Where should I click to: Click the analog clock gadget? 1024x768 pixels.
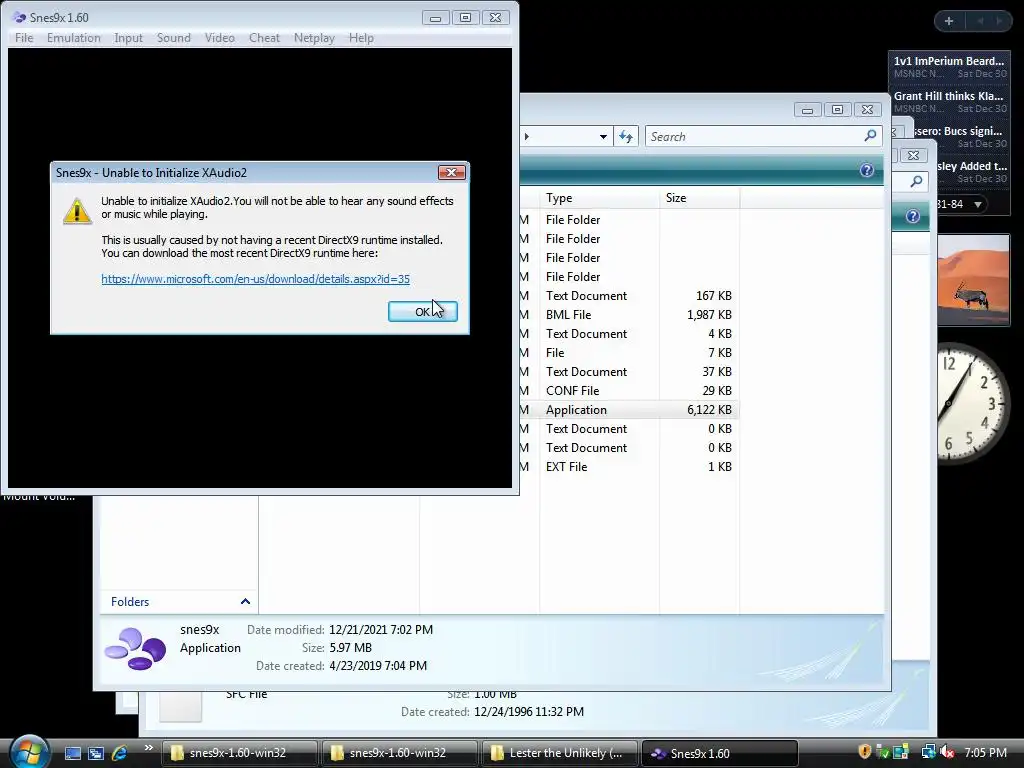tap(972, 405)
